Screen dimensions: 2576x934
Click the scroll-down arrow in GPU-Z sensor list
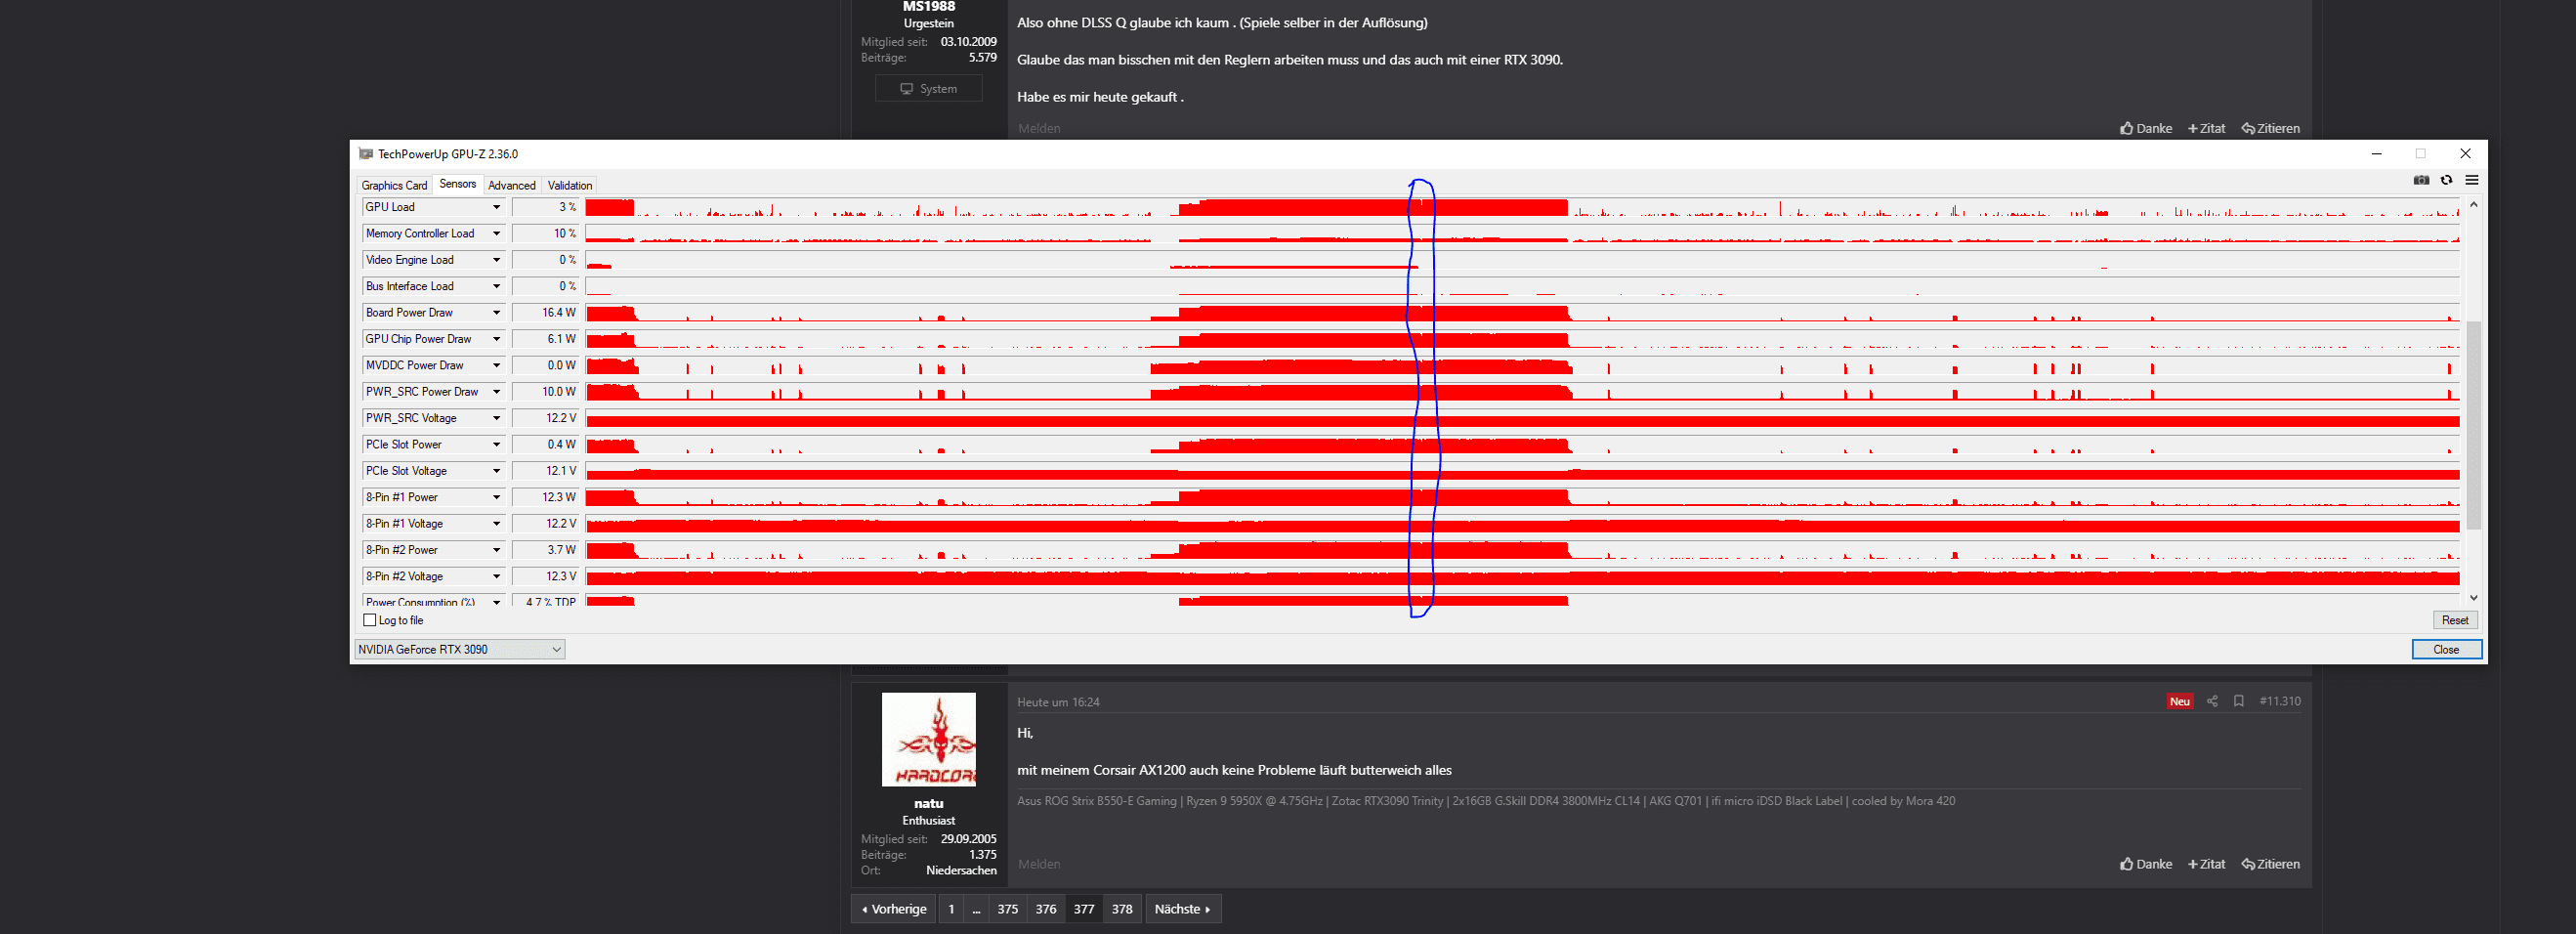2474,598
